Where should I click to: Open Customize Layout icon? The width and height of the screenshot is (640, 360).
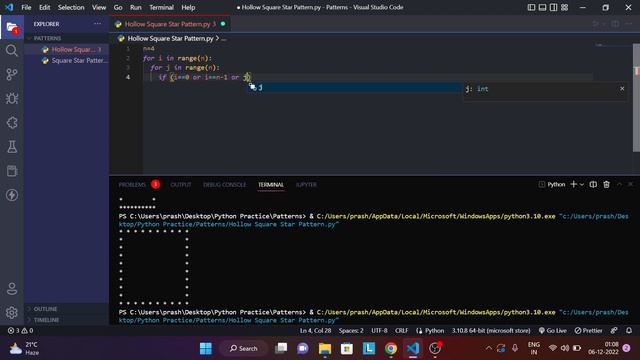tap(564, 7)
